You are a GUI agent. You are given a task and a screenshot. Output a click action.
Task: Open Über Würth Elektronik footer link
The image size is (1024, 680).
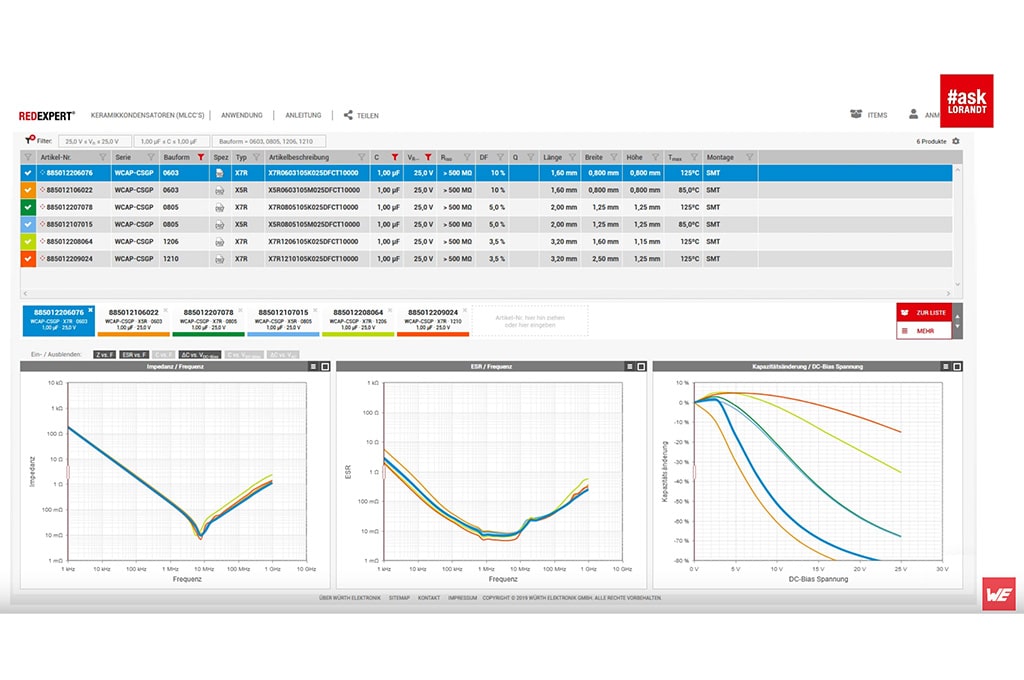tap(349, 598)
